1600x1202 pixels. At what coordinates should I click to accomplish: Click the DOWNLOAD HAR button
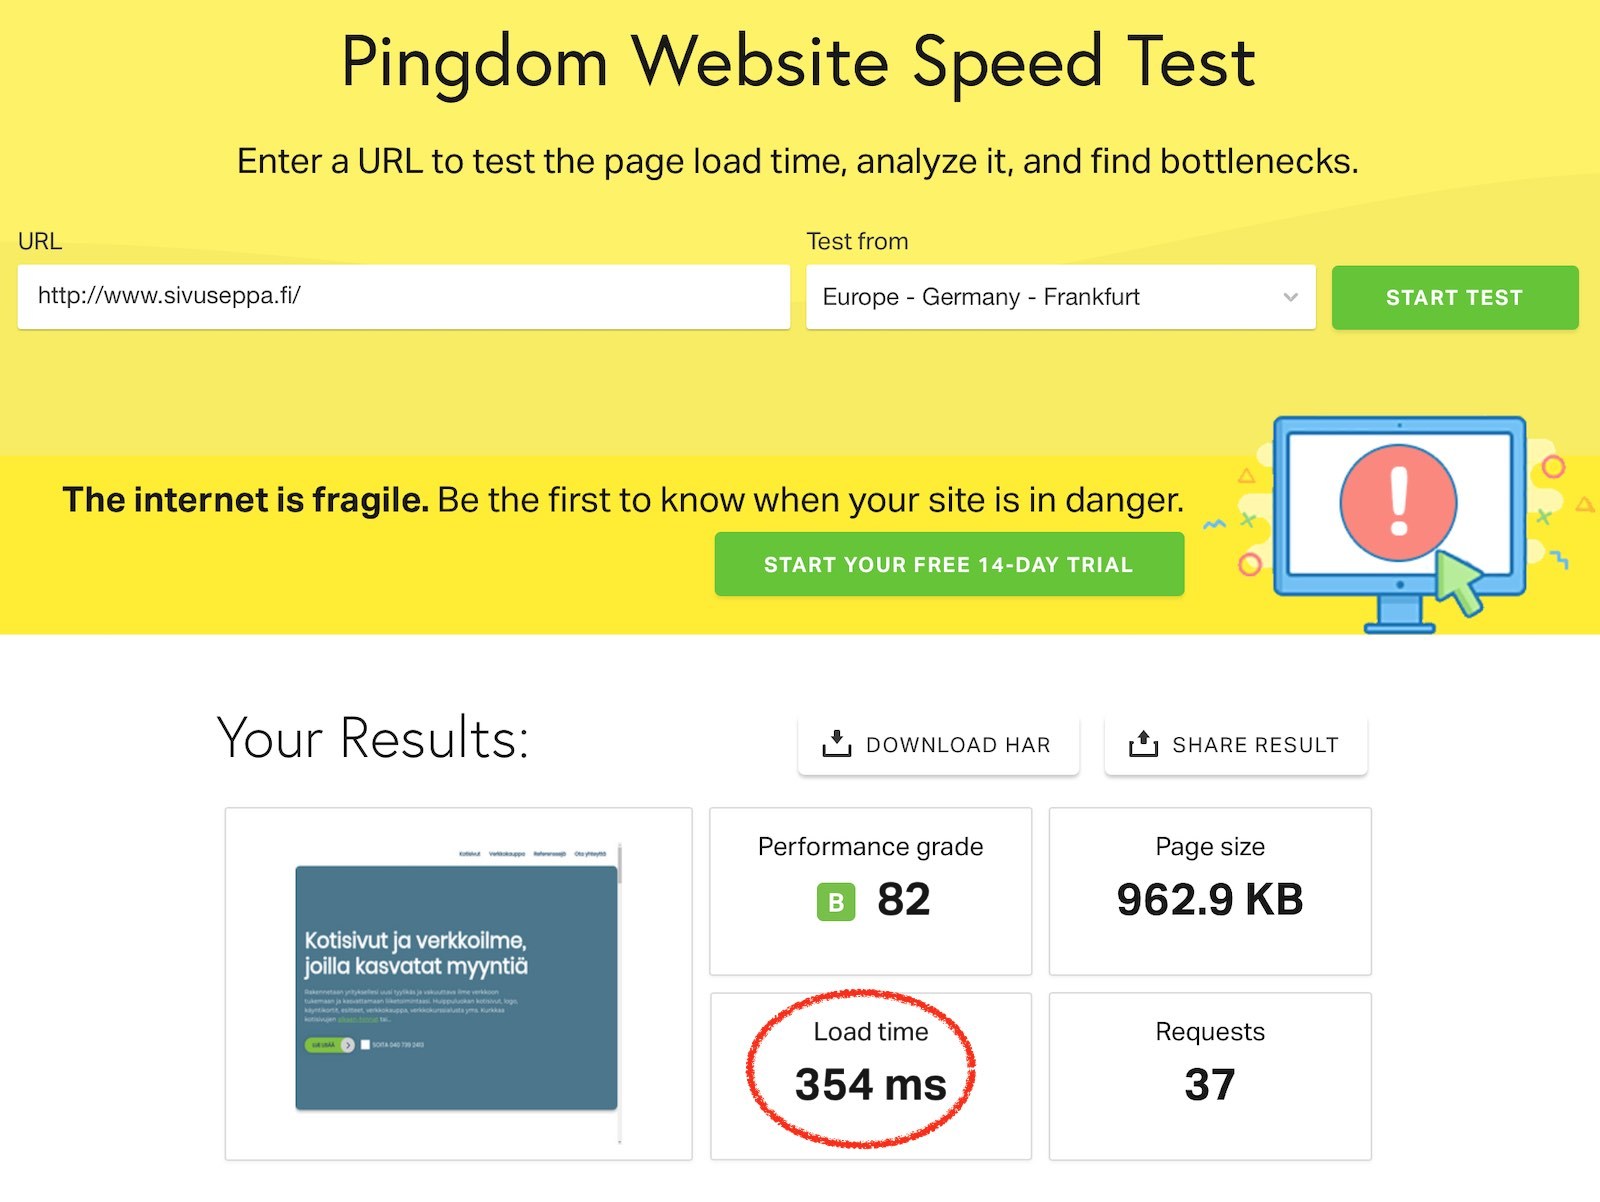pyautogui.click(x=938, y=745)
